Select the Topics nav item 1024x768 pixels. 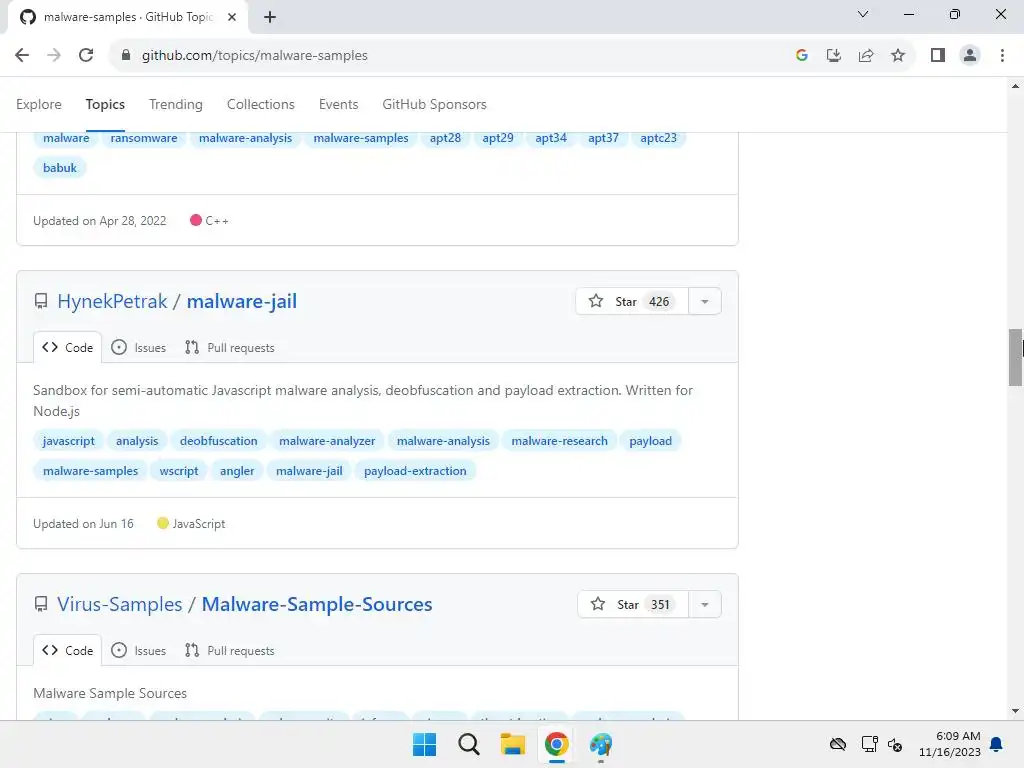click(105, 104)
